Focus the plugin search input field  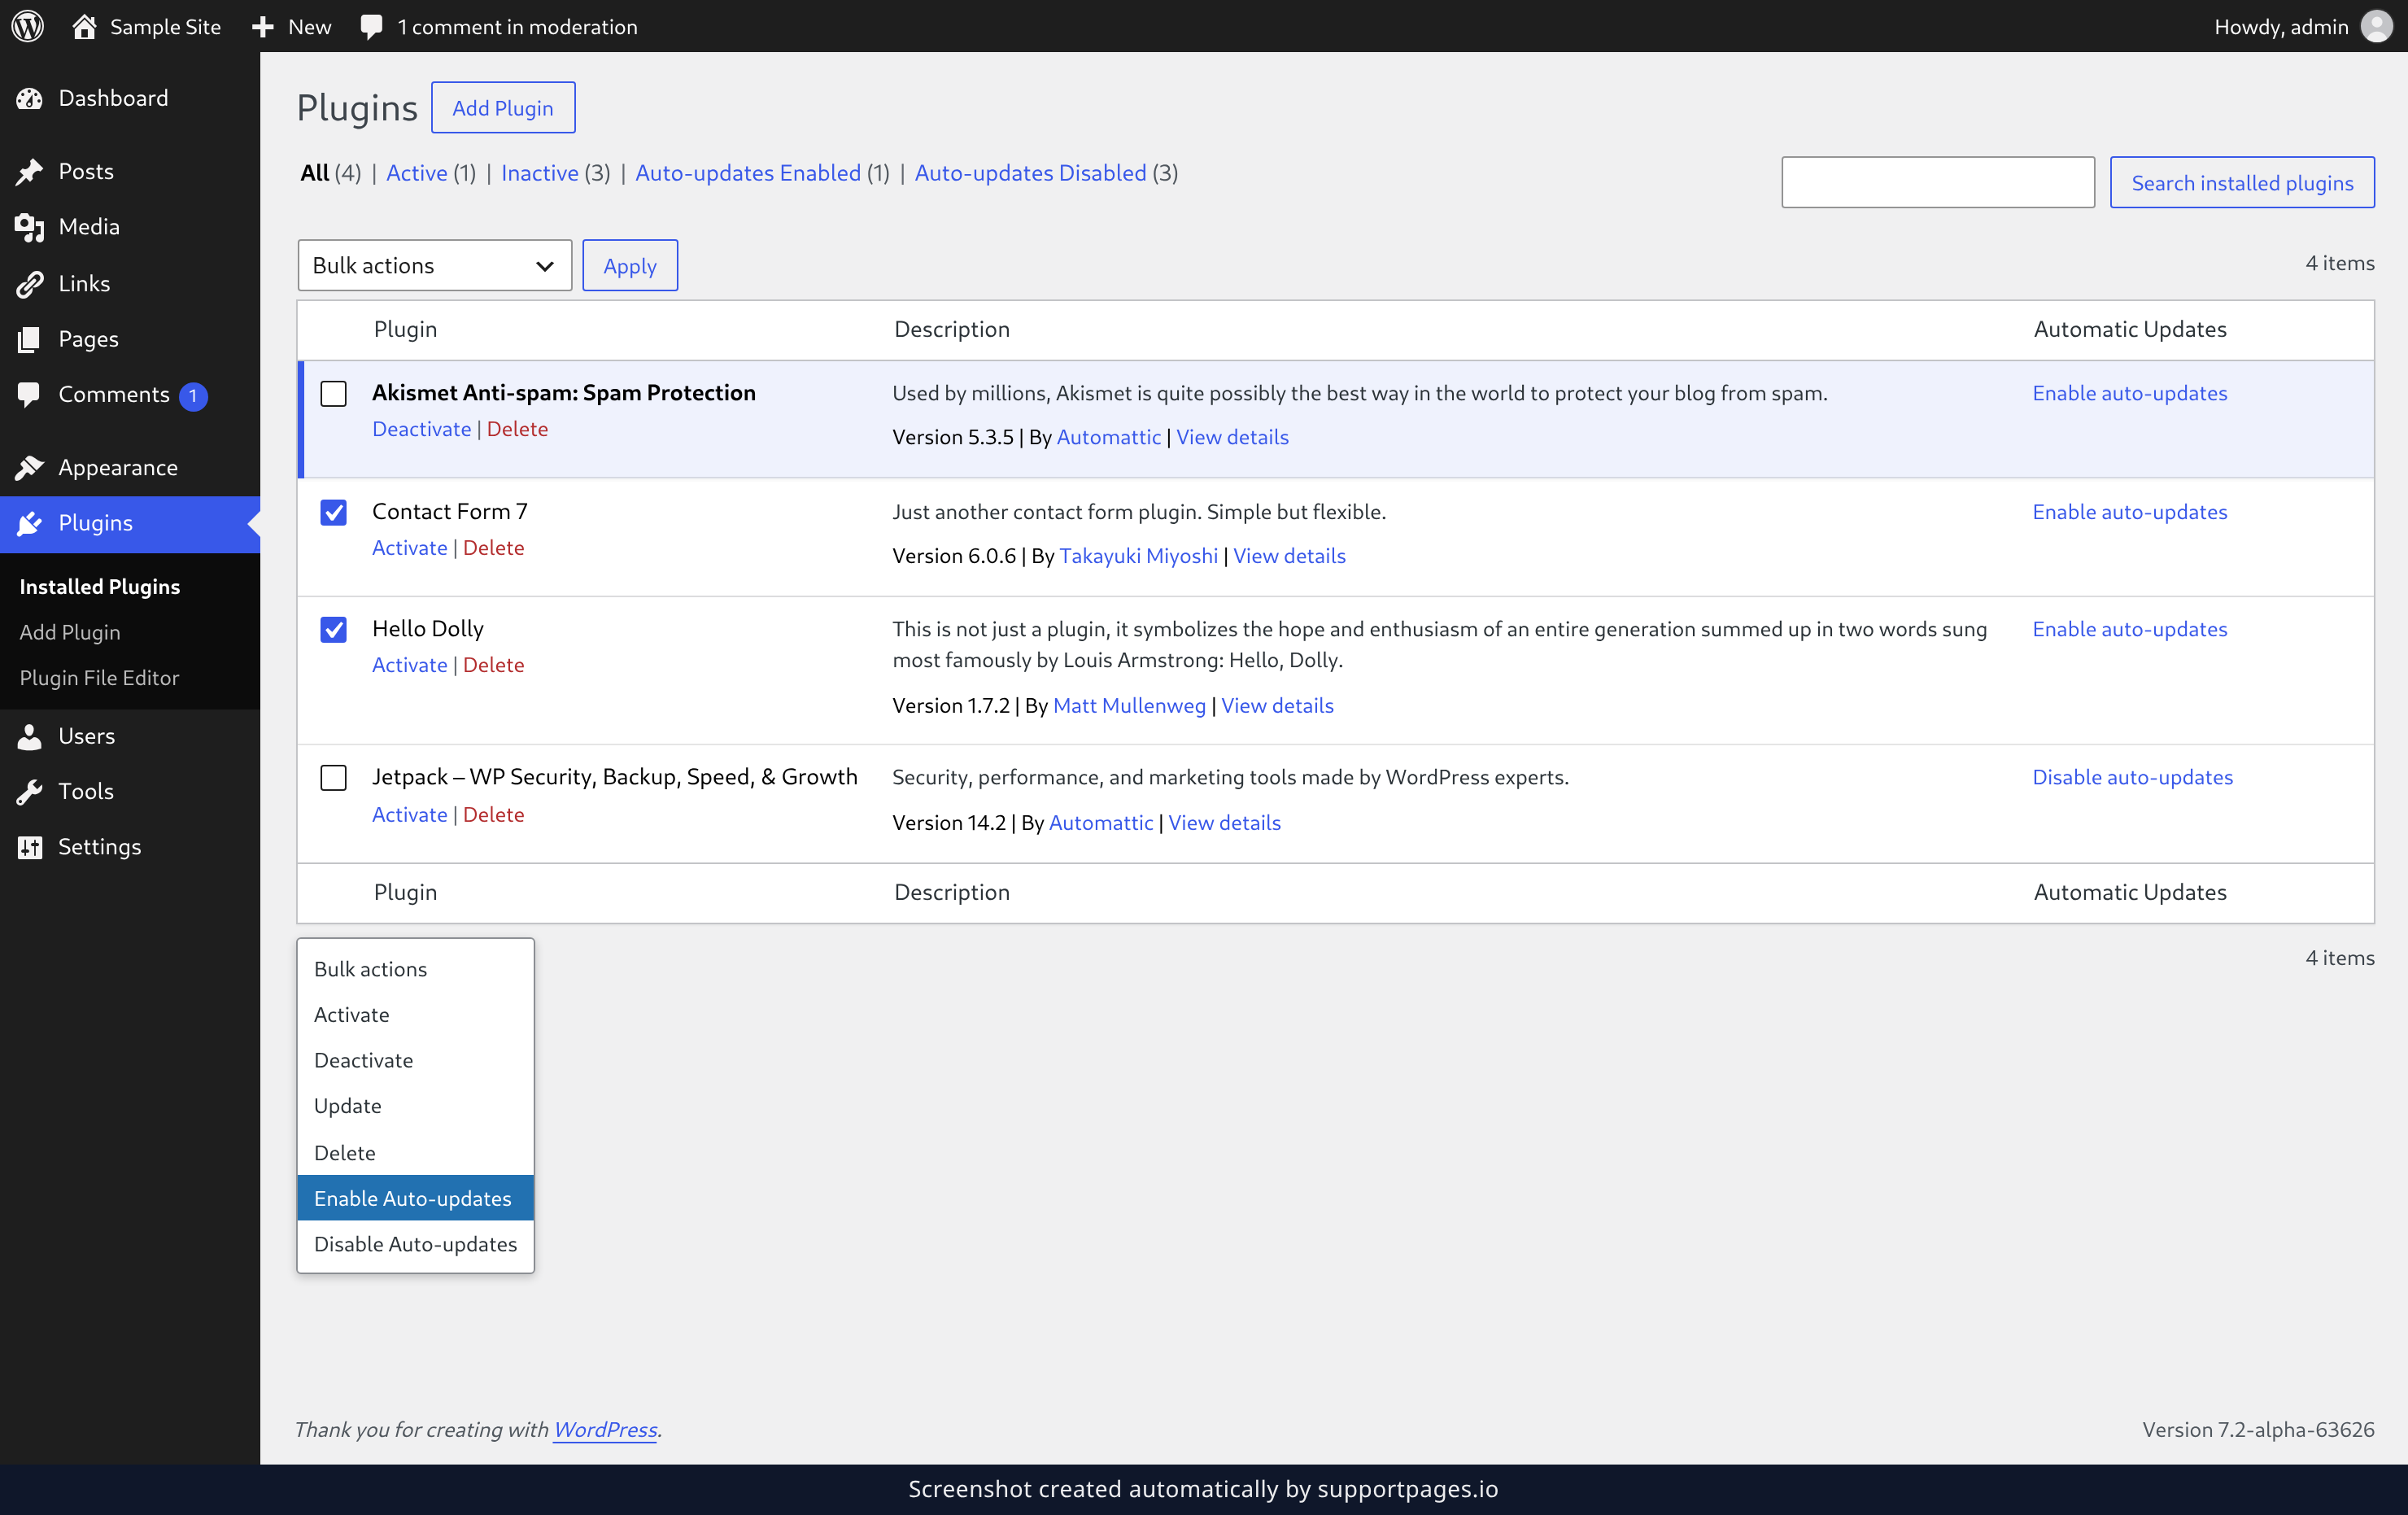click(x=1938, y=182)
